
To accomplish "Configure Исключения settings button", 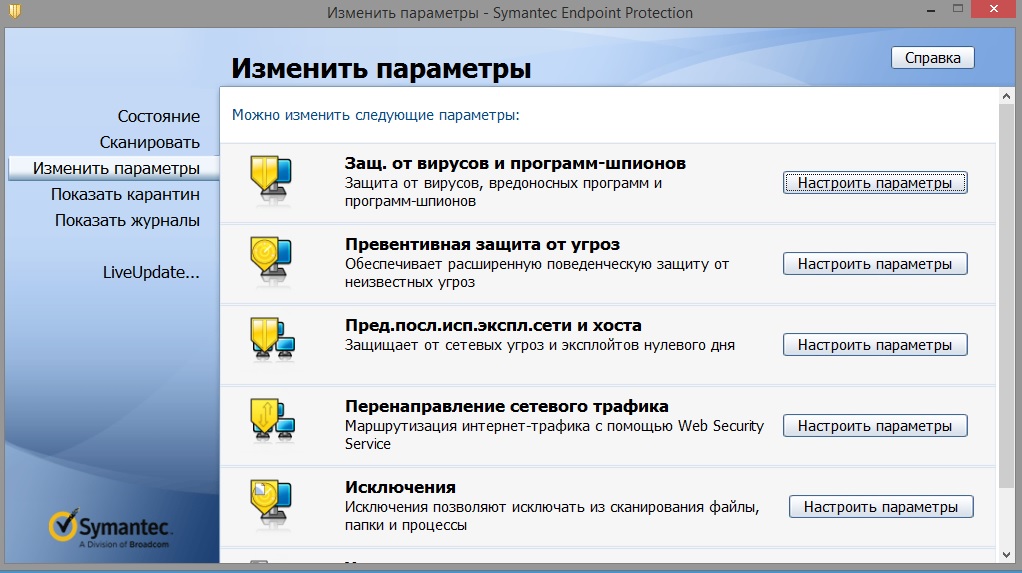I will click(881, 507).
